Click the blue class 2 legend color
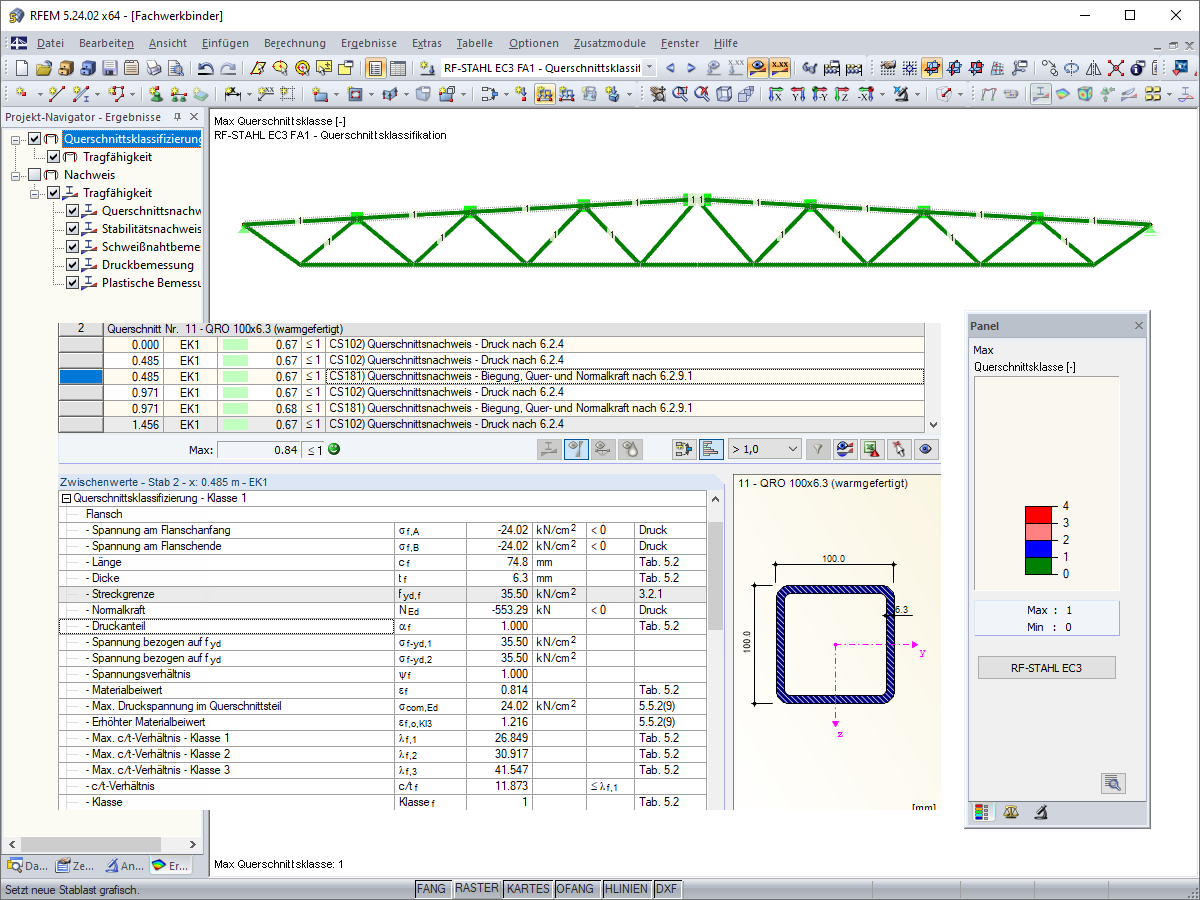The height and width of the screenshot is (900, 1200). point(1040,548)
